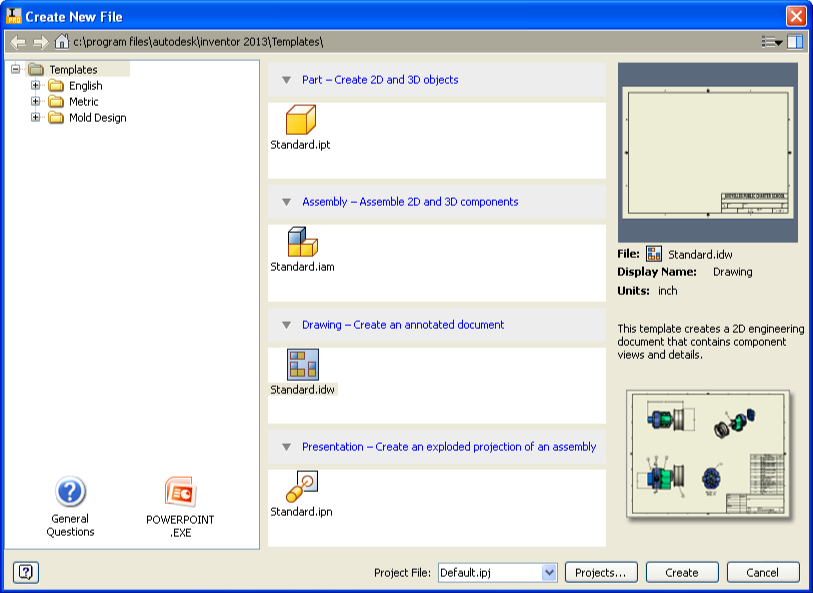Open the Project File dropdown
813x593 pixels.
coord(549,573)
